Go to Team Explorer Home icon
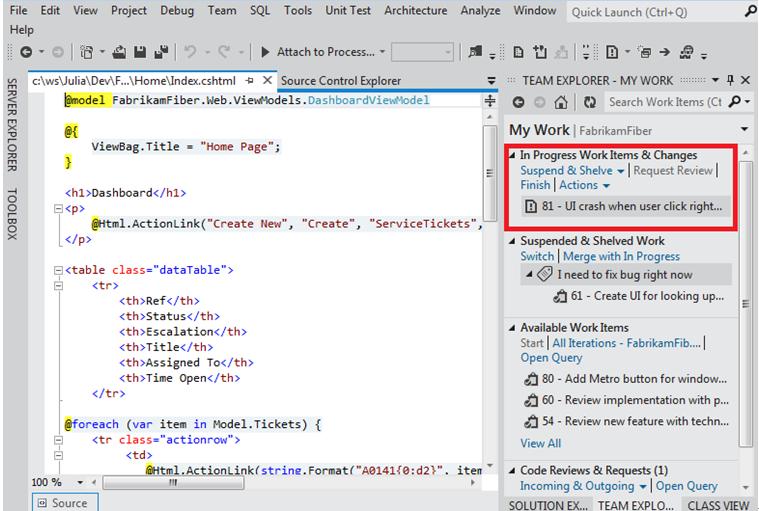The image size is (759, 511). pos(561,102)
